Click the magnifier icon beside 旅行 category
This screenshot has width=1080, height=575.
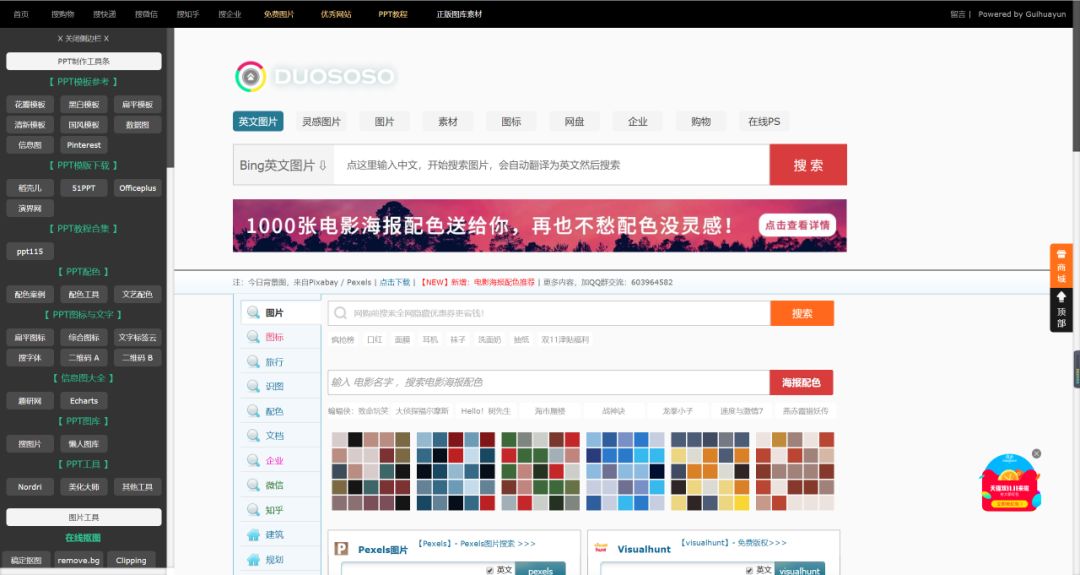pos(253,362)
